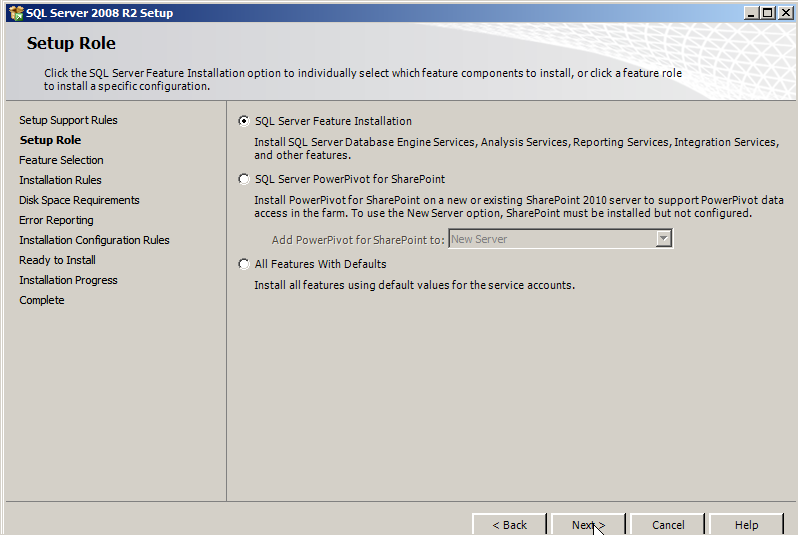Go back with the Back button

point(509,524)
